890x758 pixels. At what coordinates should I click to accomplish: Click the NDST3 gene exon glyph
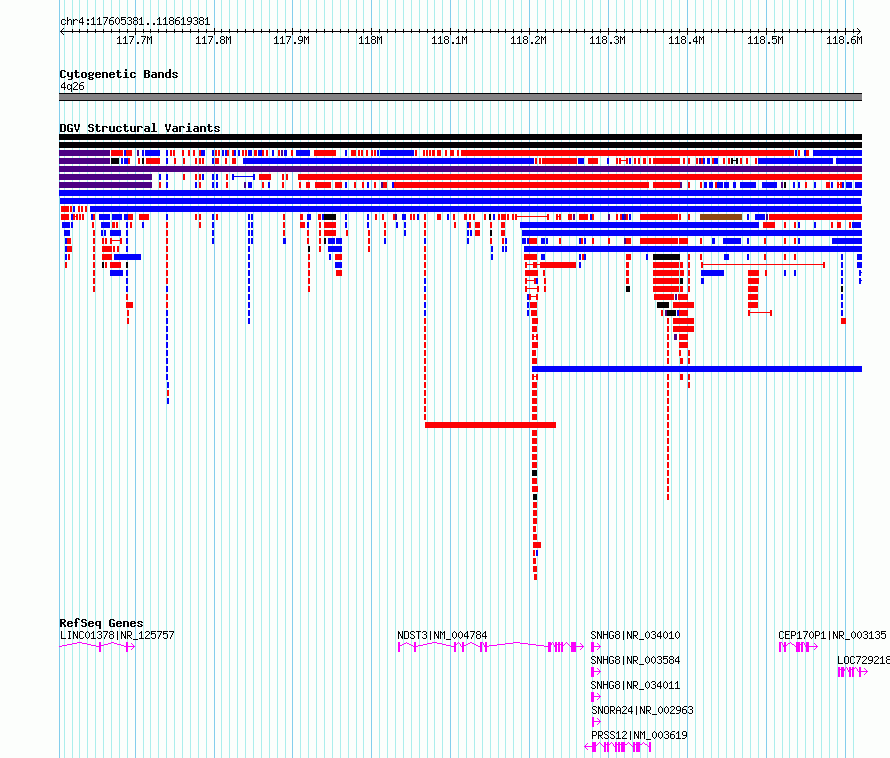click(490, 647)
